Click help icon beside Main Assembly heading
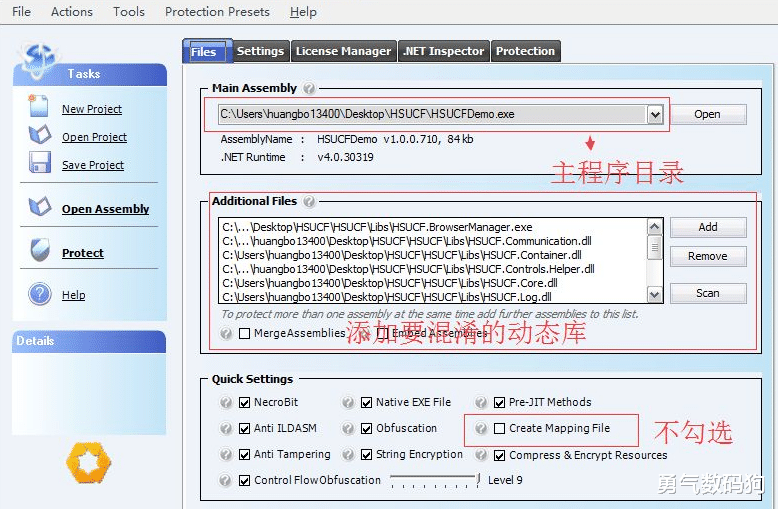 tap(309, 88)
